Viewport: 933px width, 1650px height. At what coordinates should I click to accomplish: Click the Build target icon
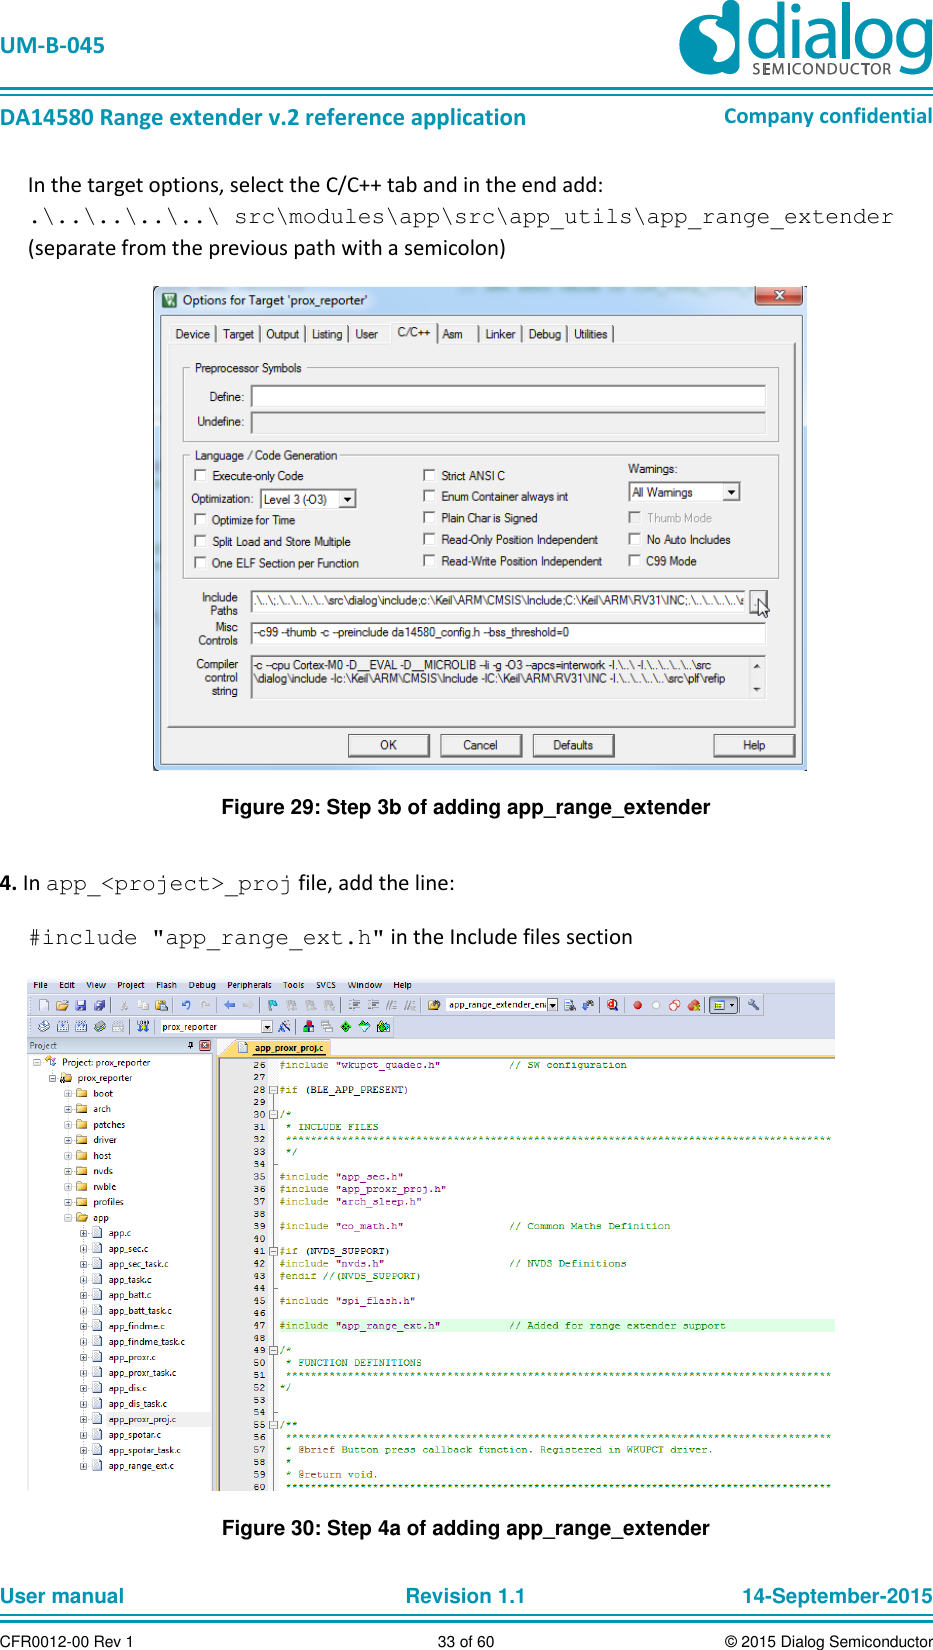click(x=63, y=1026)
